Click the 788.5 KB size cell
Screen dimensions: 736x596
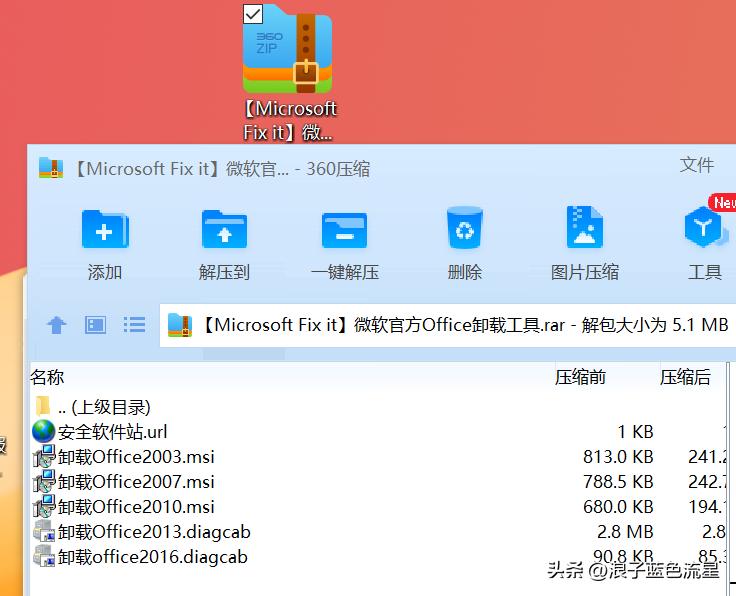point(618,481)
